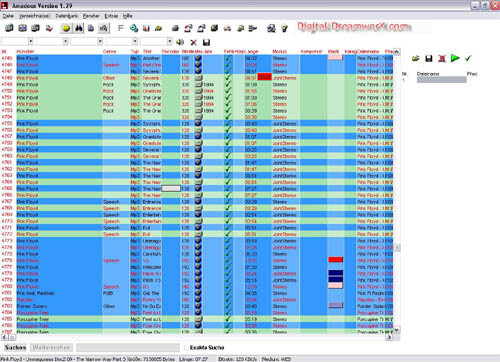
Task: Click the table's vertical scrollbar down arrow
Action: pos(397,330)
